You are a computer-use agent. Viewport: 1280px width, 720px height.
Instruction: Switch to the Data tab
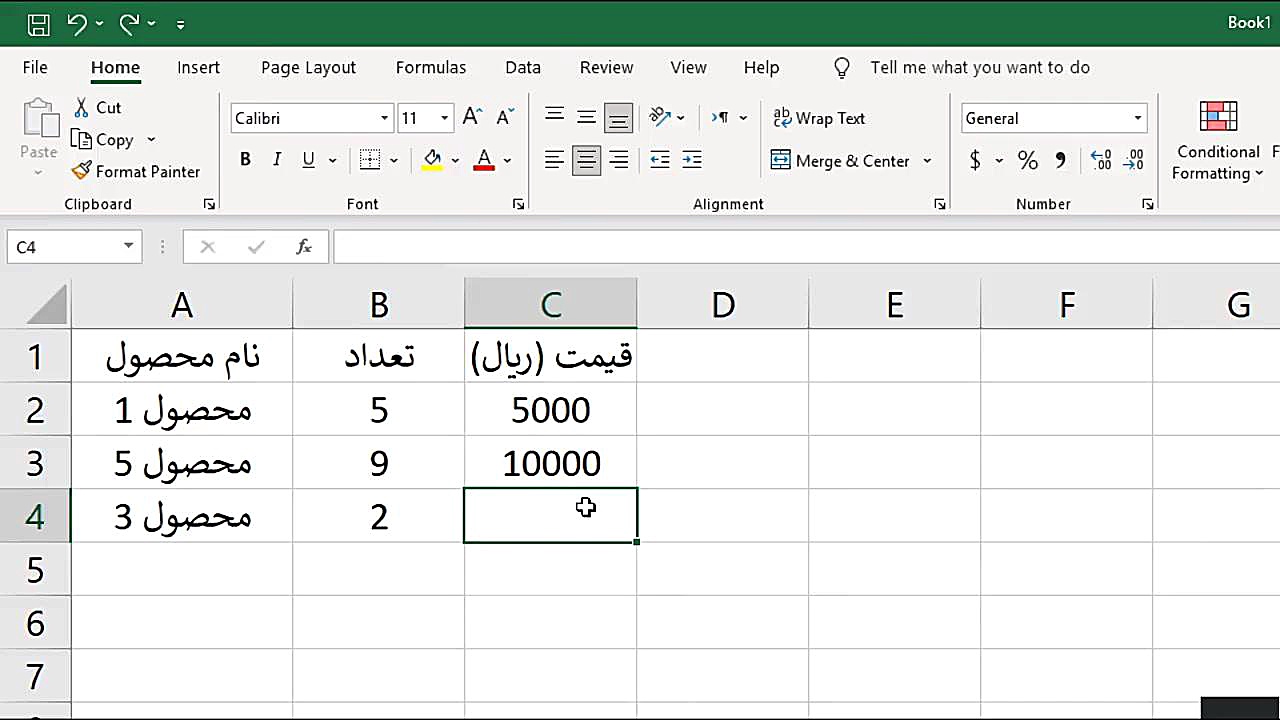[x=523, y=68]
